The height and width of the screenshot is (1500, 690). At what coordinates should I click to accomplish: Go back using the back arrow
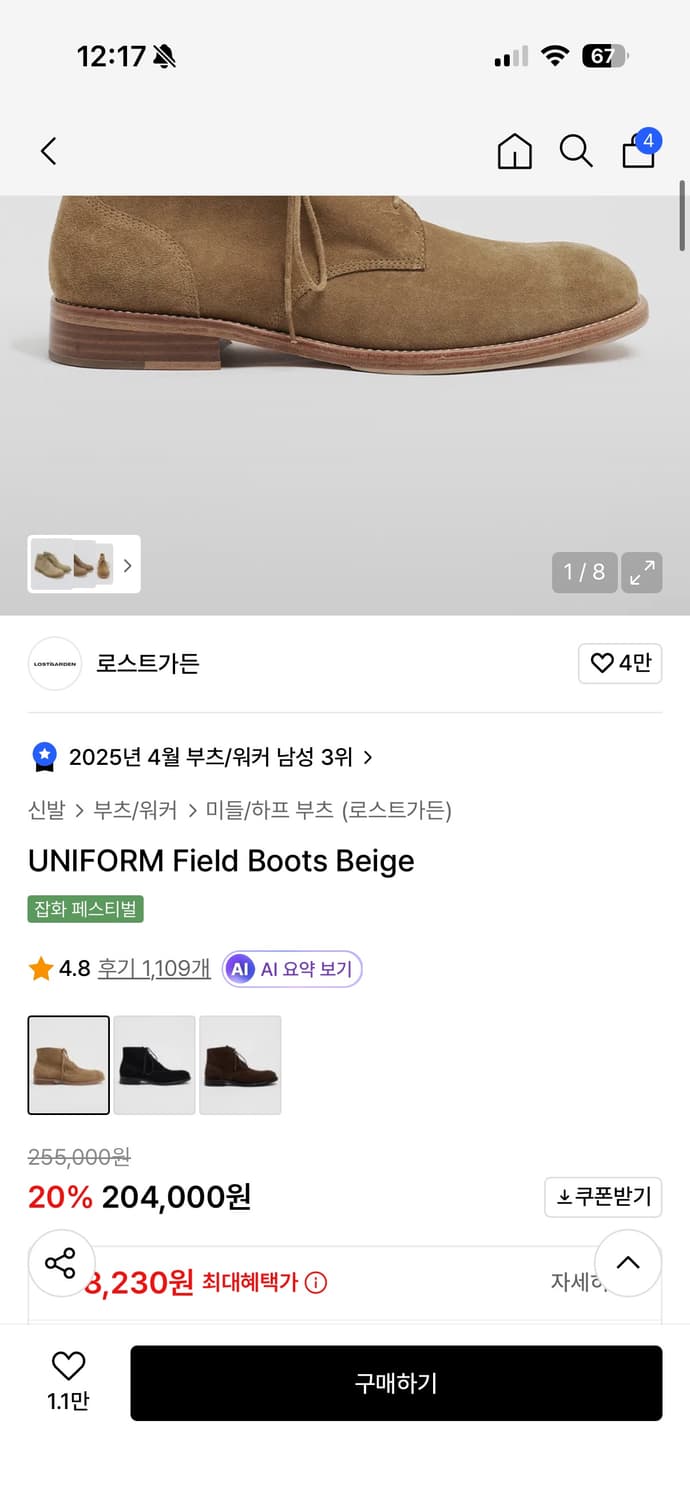click(48, 150)
